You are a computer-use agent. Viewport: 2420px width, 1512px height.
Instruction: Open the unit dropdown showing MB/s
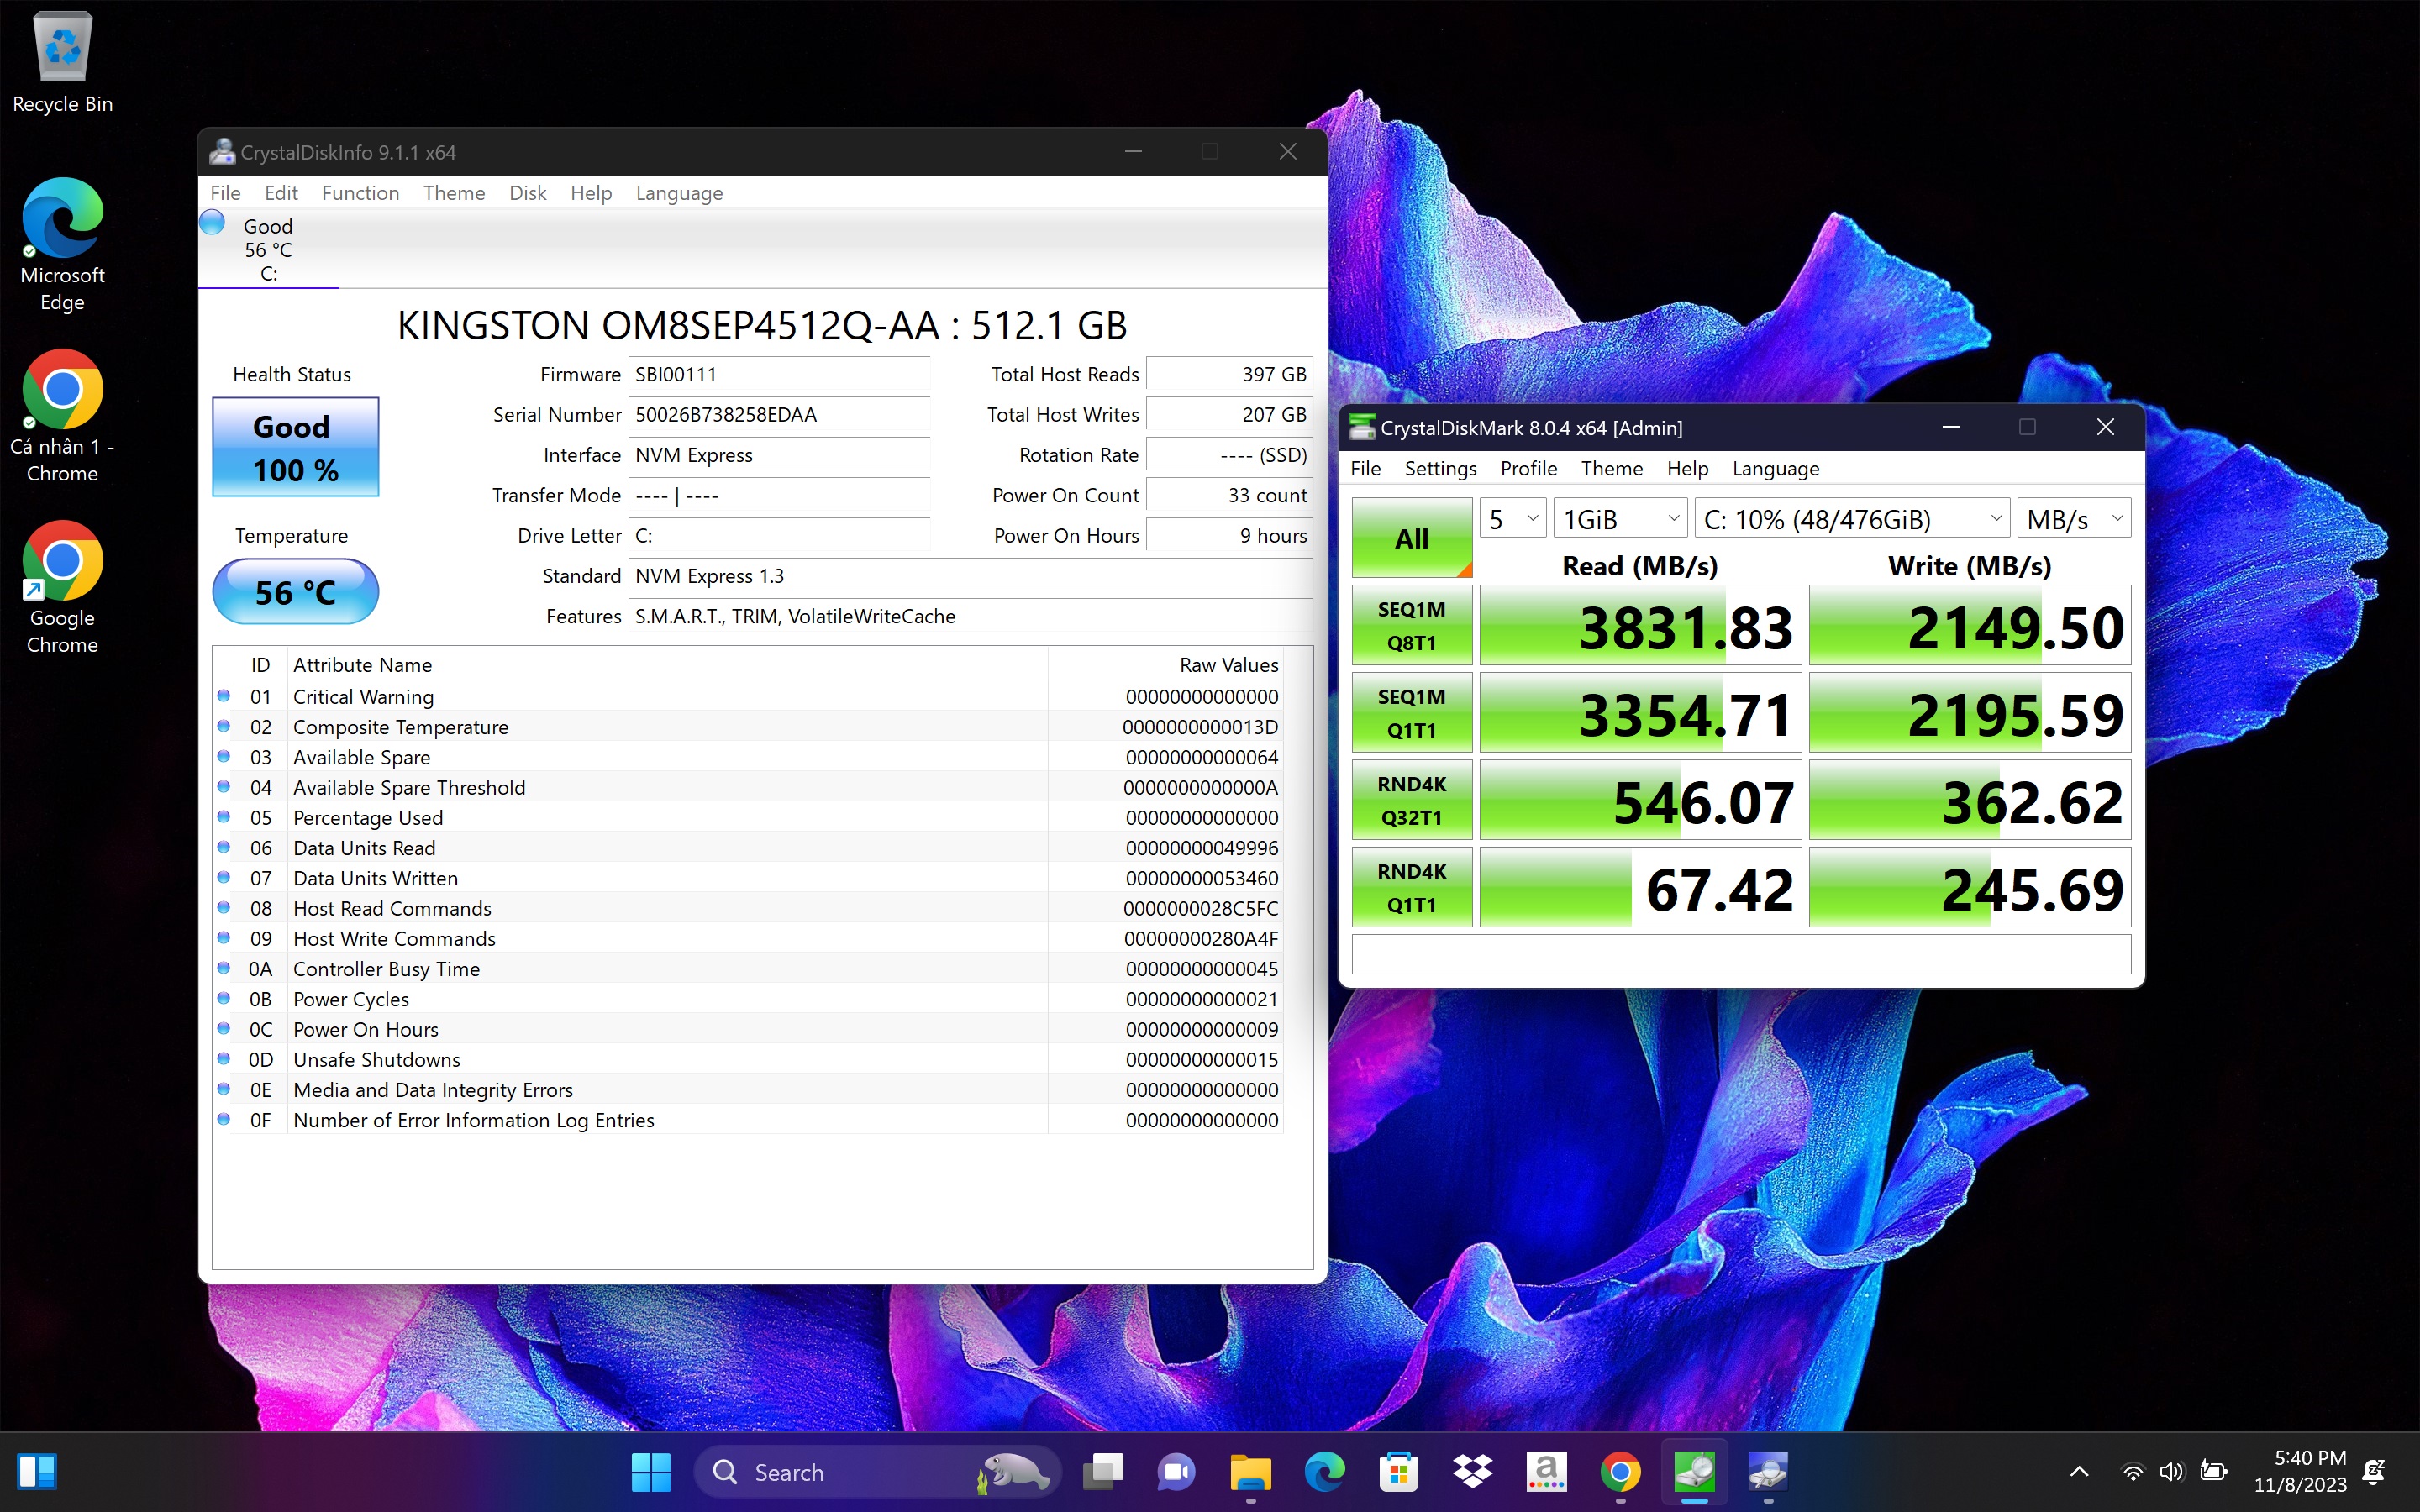2073,519
